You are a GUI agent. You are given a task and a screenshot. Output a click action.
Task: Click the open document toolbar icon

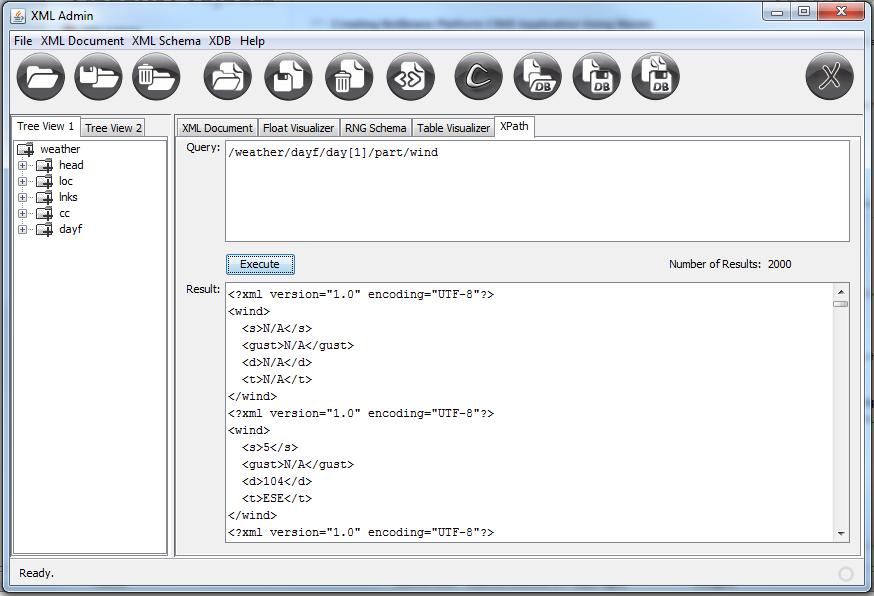(x=227, y=77)
